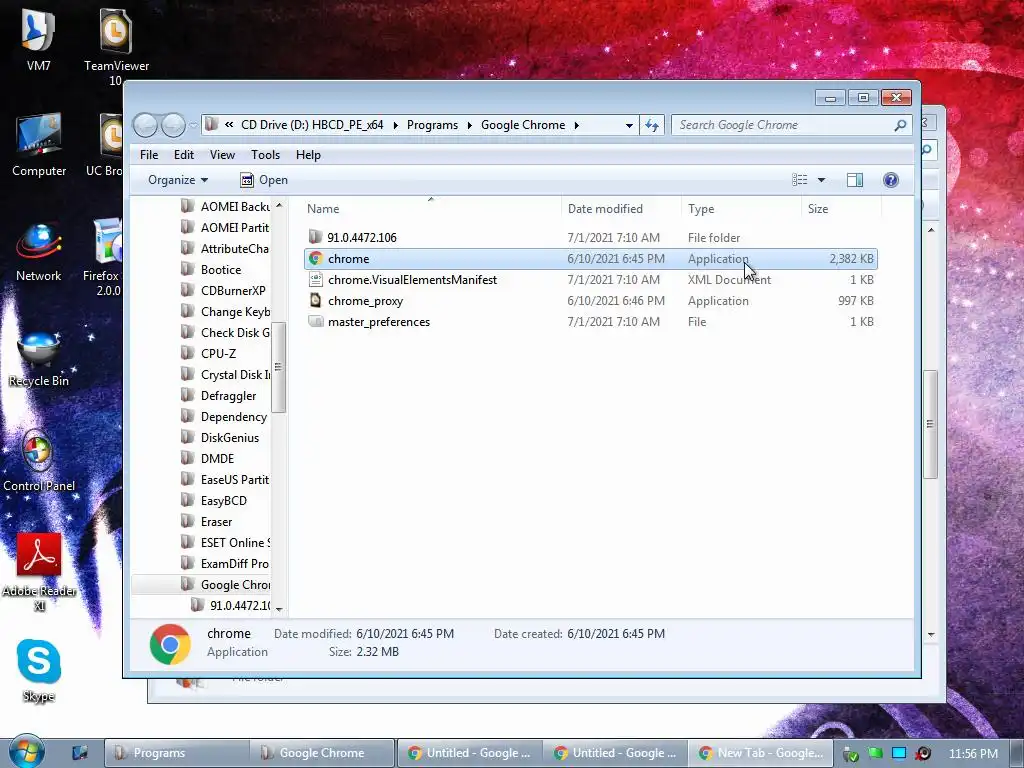Sort files by the Name column header
Screen dimensions: 1024x768
[431, 209]
